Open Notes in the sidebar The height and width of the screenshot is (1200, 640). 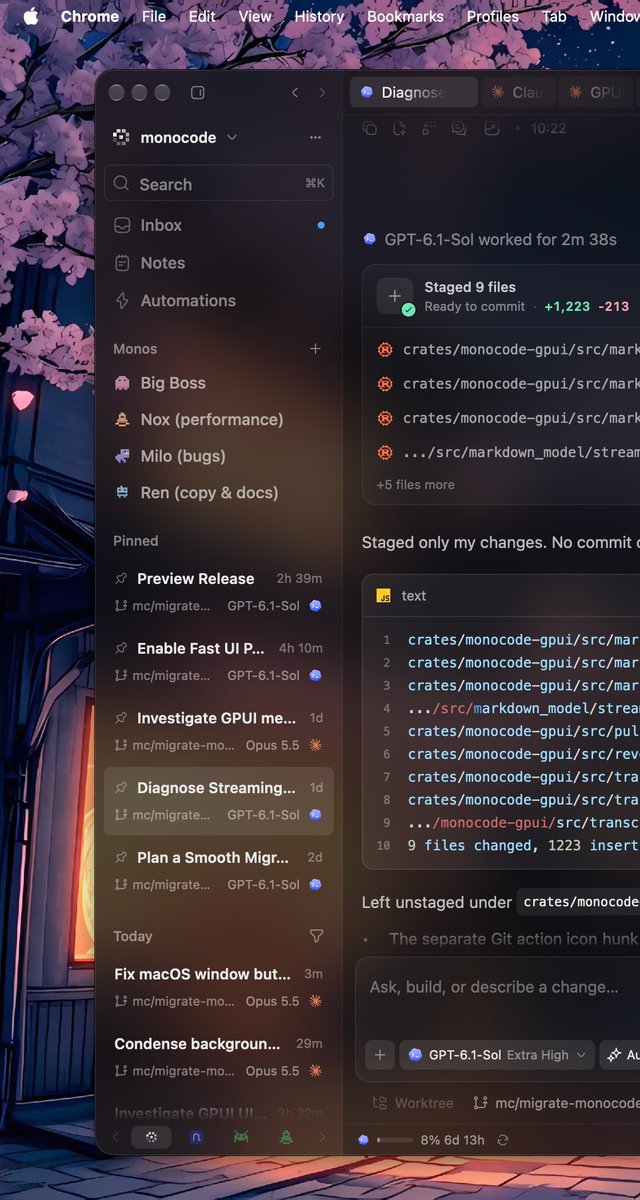[x=218, y=263]
